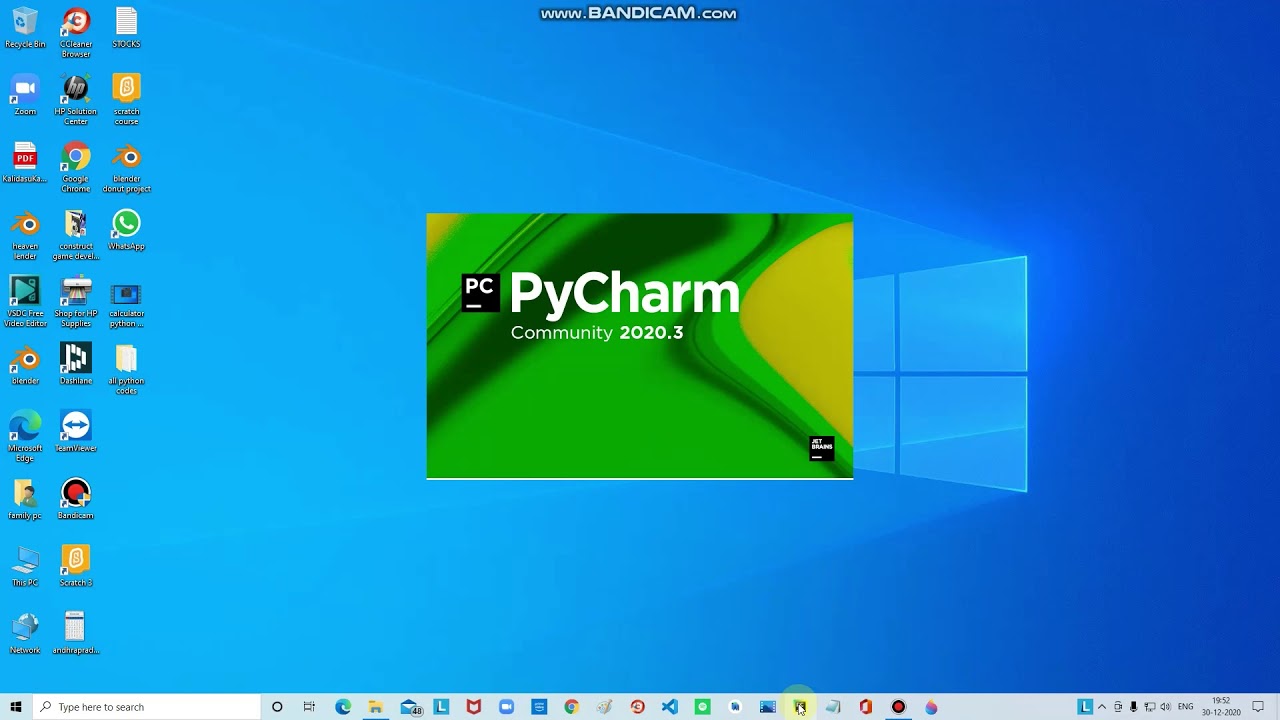Open McAfee from the taskbar
The height and width of the screenshot is (720, 1280).
[x=474, y=707]
